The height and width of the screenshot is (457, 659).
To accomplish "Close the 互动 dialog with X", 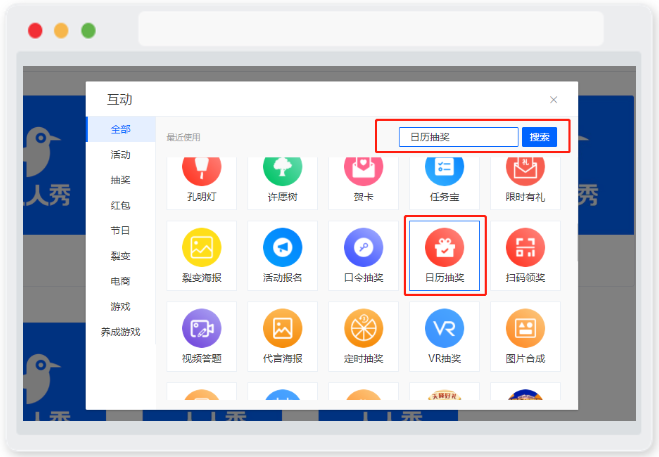I will coord(554,100).
